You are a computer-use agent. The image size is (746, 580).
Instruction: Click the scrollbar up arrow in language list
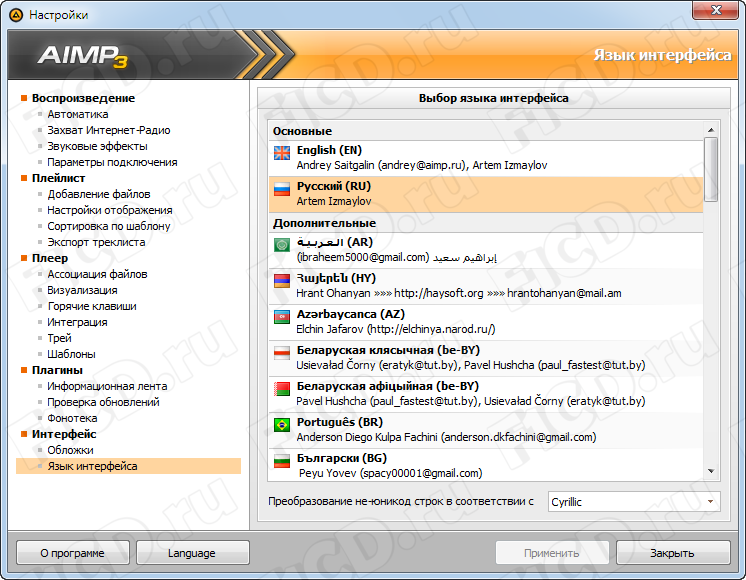pos(711,130)
